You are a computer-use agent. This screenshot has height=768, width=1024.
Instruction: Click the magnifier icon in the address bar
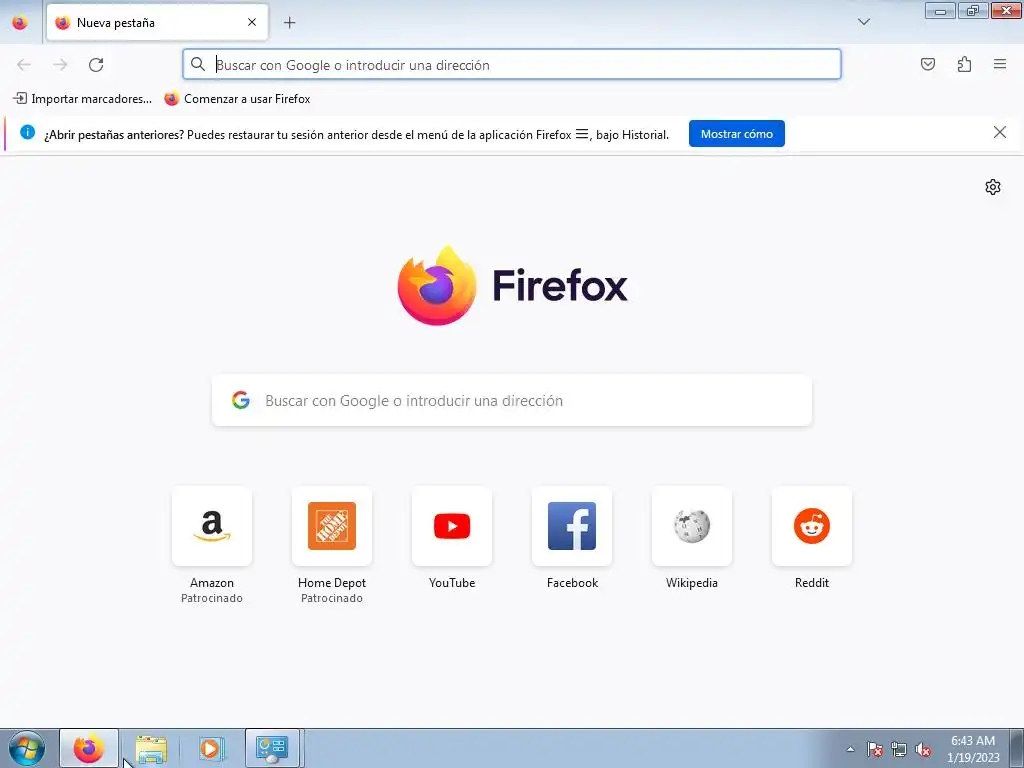[x=198, y=64]
